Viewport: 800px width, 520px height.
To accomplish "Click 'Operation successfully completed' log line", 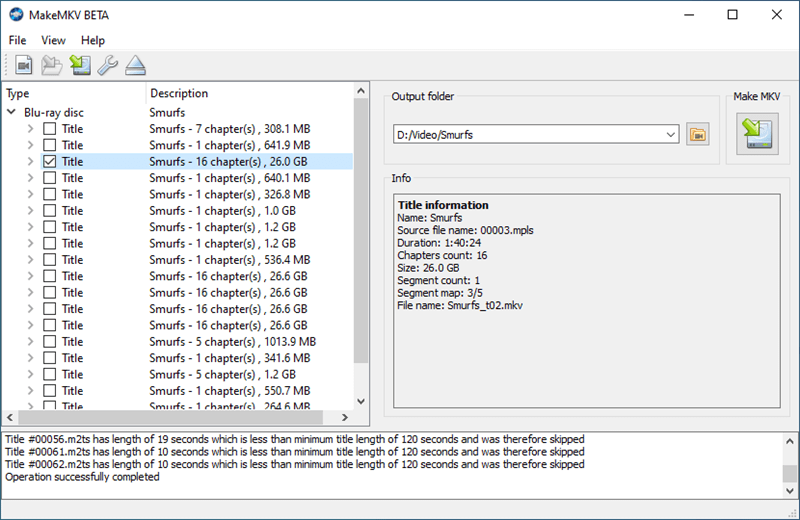I will [82, 477].
